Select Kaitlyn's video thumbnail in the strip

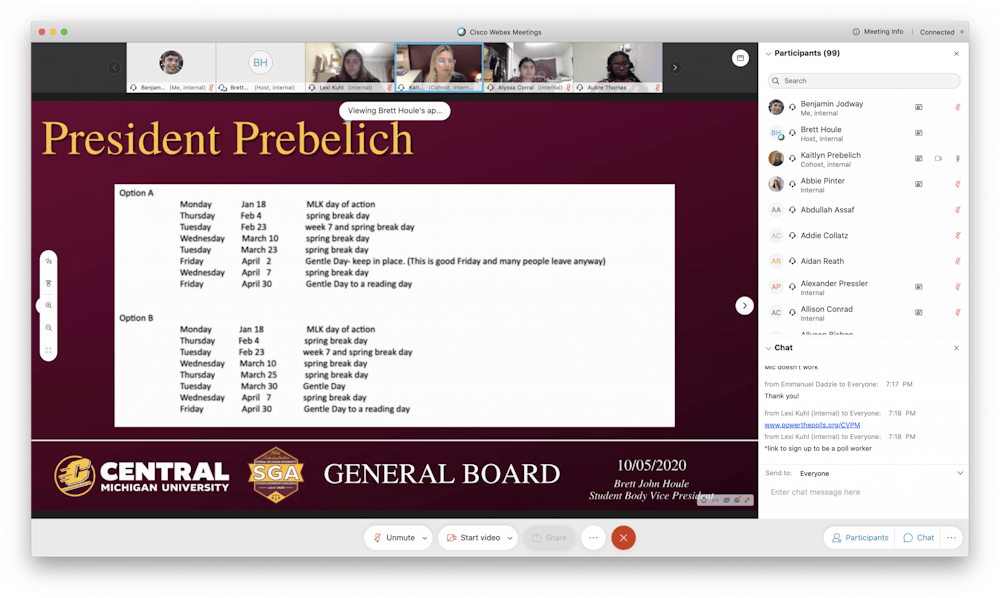coord(439,66)
